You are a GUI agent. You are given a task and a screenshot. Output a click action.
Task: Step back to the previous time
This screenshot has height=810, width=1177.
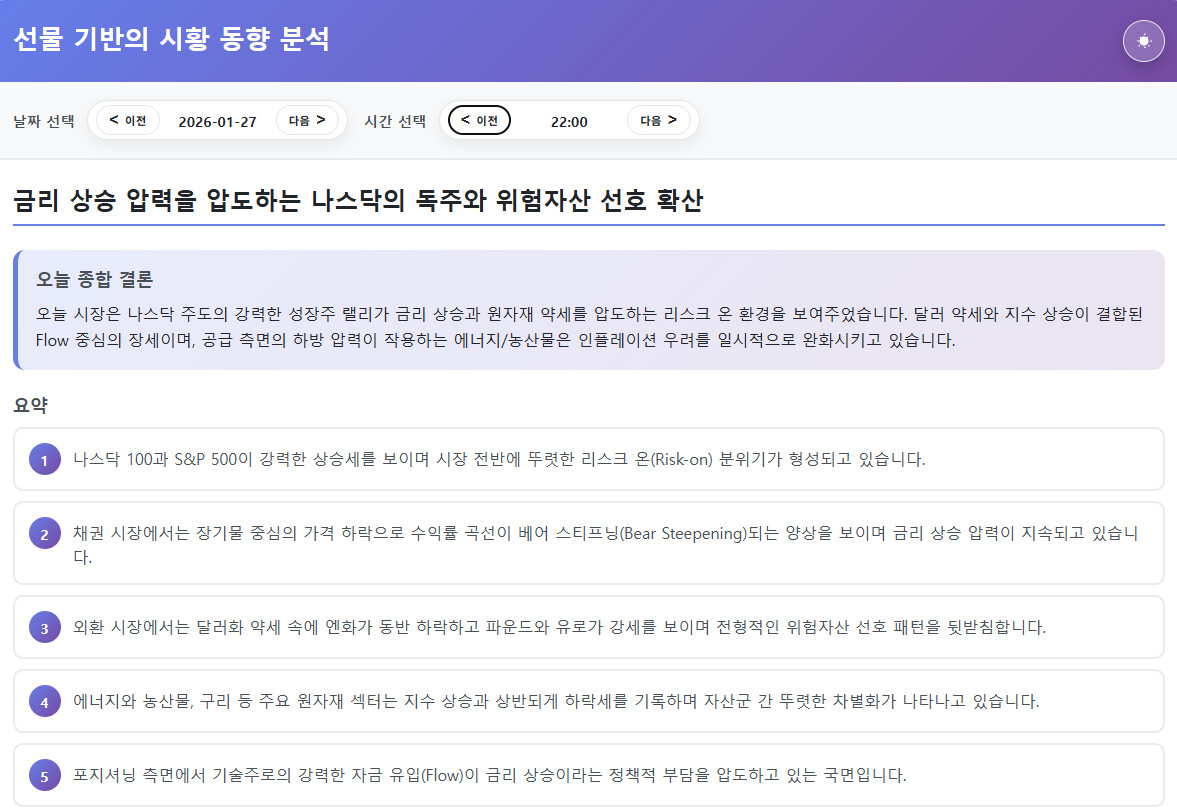point(479,121)
